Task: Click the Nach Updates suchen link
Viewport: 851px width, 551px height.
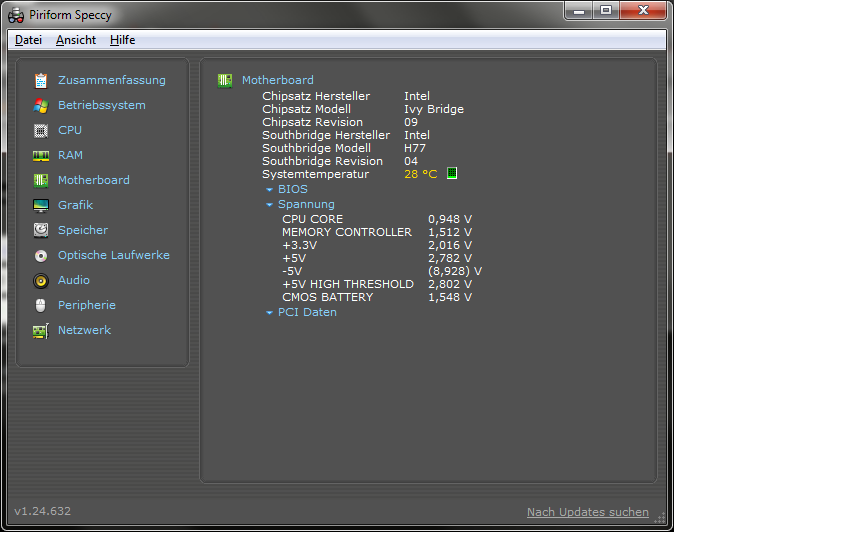Action: point(587,512)
